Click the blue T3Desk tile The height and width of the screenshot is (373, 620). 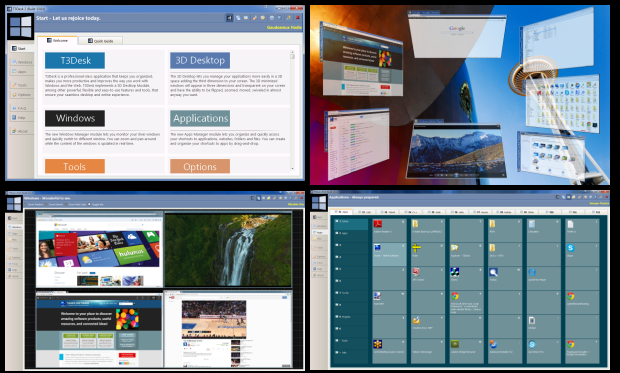click(x=75, y=61)
